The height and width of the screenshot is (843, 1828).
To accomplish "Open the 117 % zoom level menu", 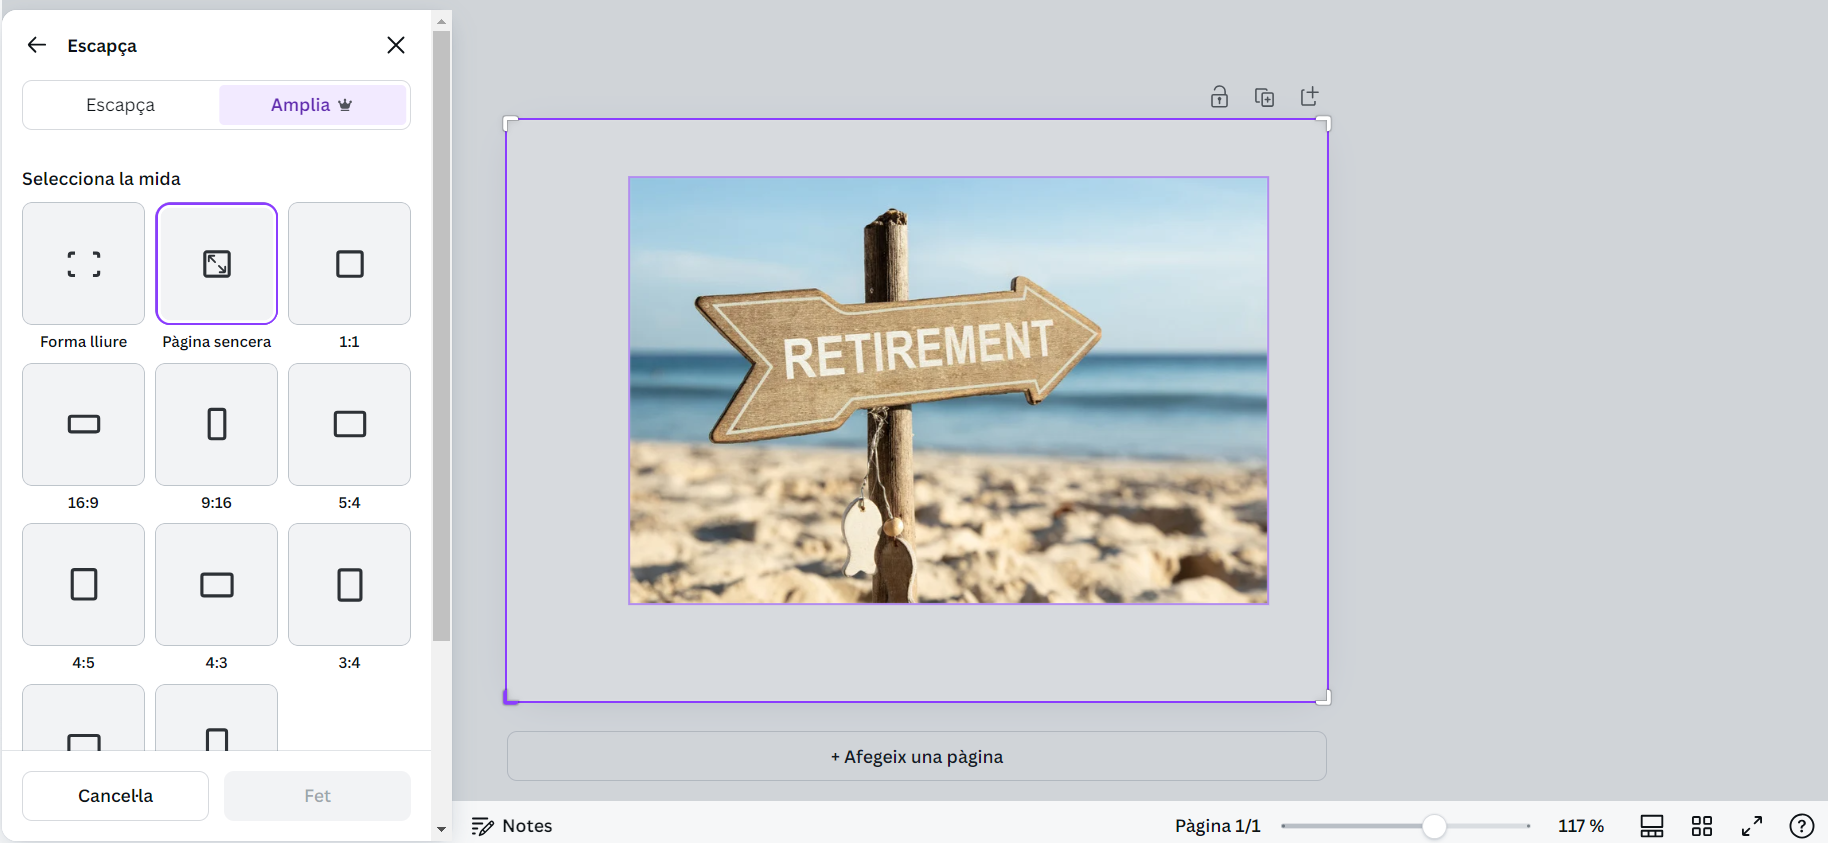I will [x=1580, y=826].
